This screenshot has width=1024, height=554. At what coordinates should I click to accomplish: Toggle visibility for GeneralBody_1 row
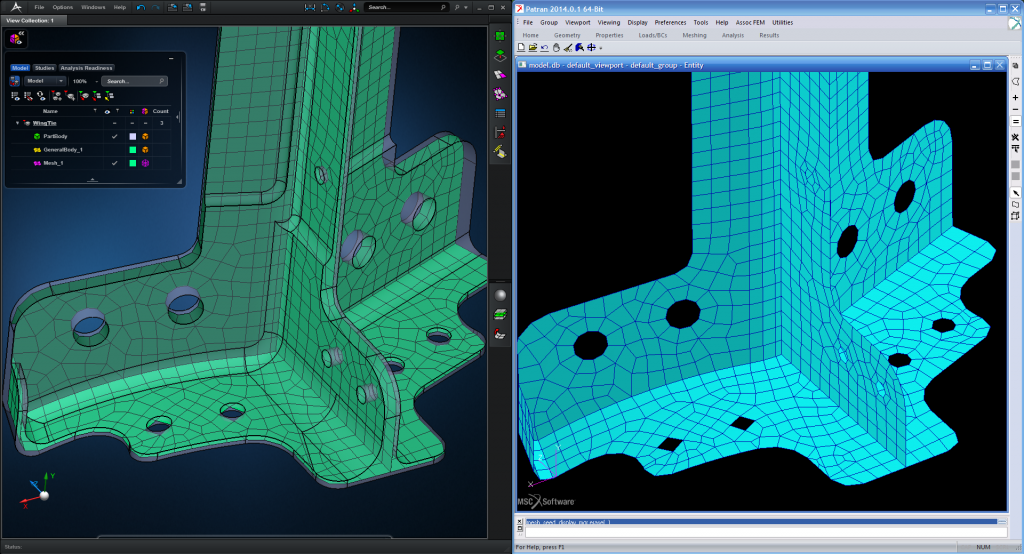click(114, 150)
